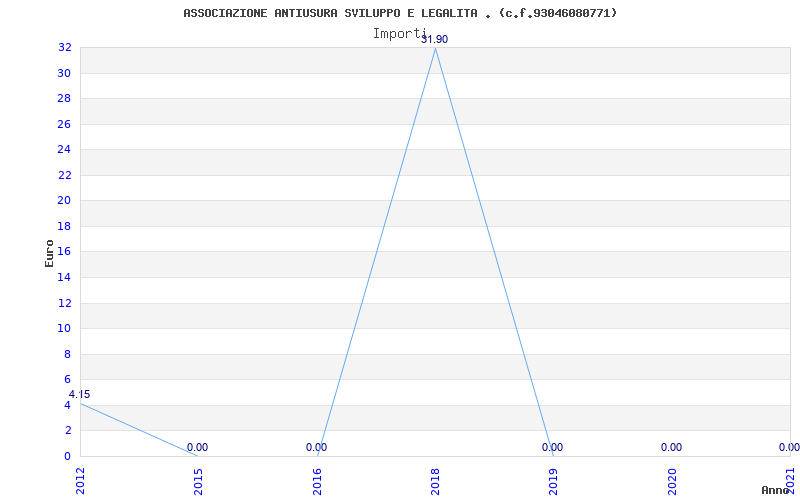Click the 2016 x-axis year label
The image size is (800, 500).
click(317, 481)
